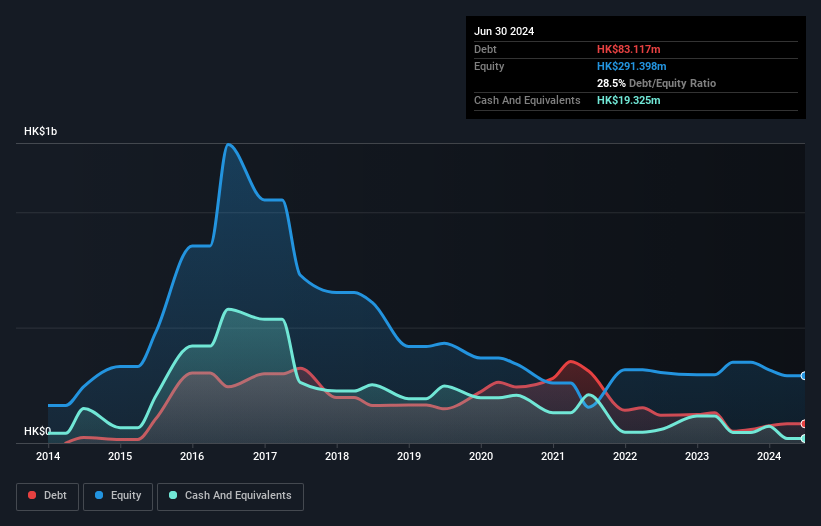Click the HK$1b axis label
Image resolution: width=821 pixels, height=526 pixels.
click(x=40, y=131)
